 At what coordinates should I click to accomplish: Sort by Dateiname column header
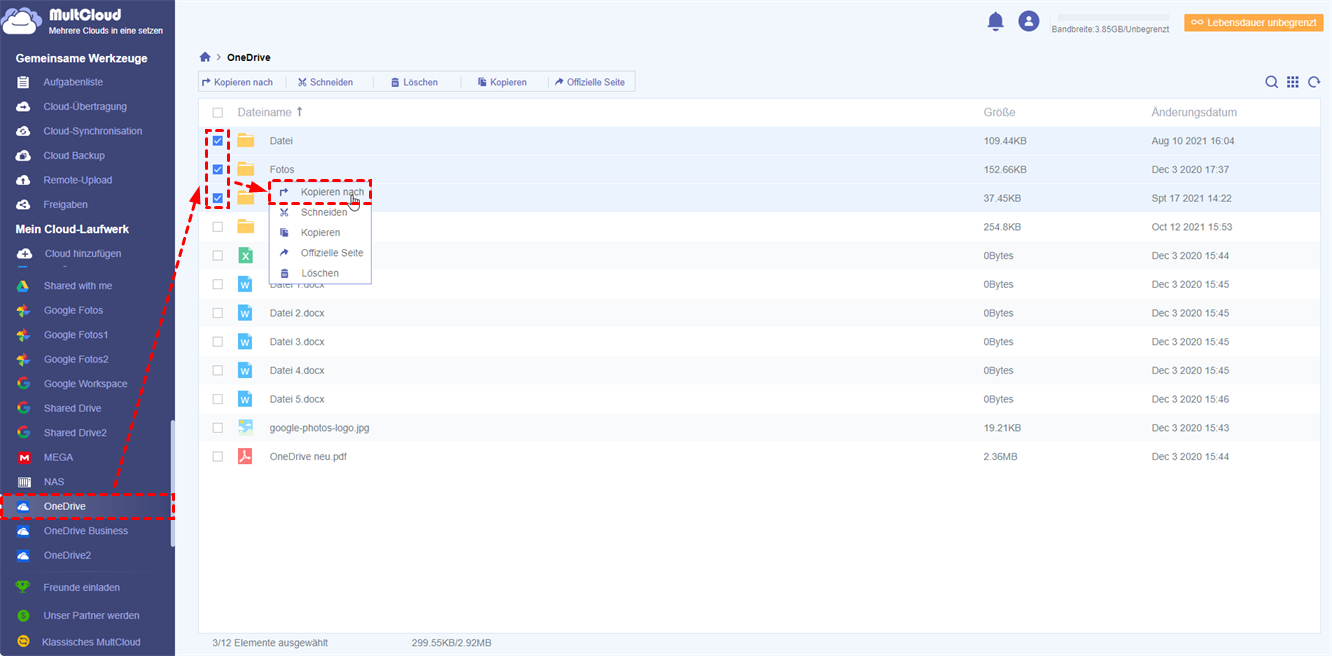click(x=264, y=113)
